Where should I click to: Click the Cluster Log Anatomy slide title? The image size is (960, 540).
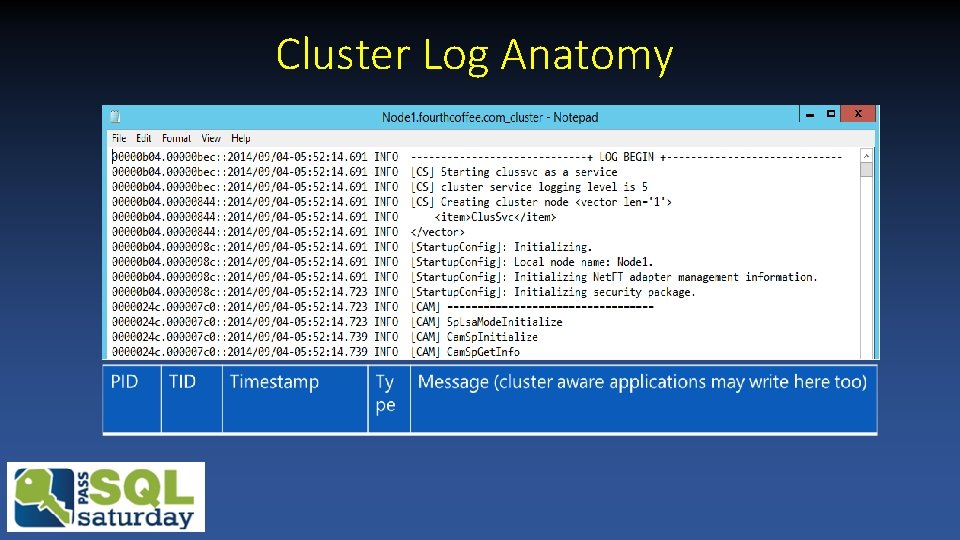tap(474, 55)
